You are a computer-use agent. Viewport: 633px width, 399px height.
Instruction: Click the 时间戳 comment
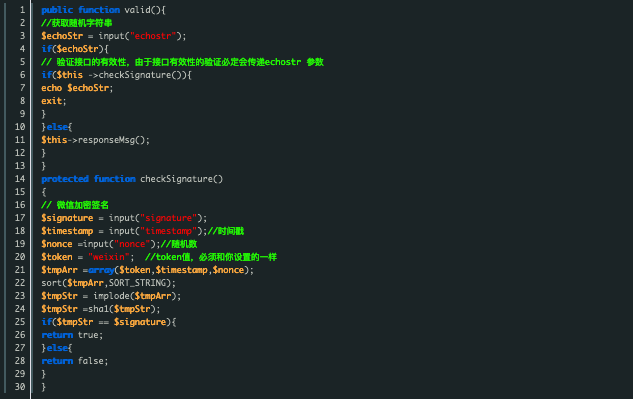tap(226, 231)
